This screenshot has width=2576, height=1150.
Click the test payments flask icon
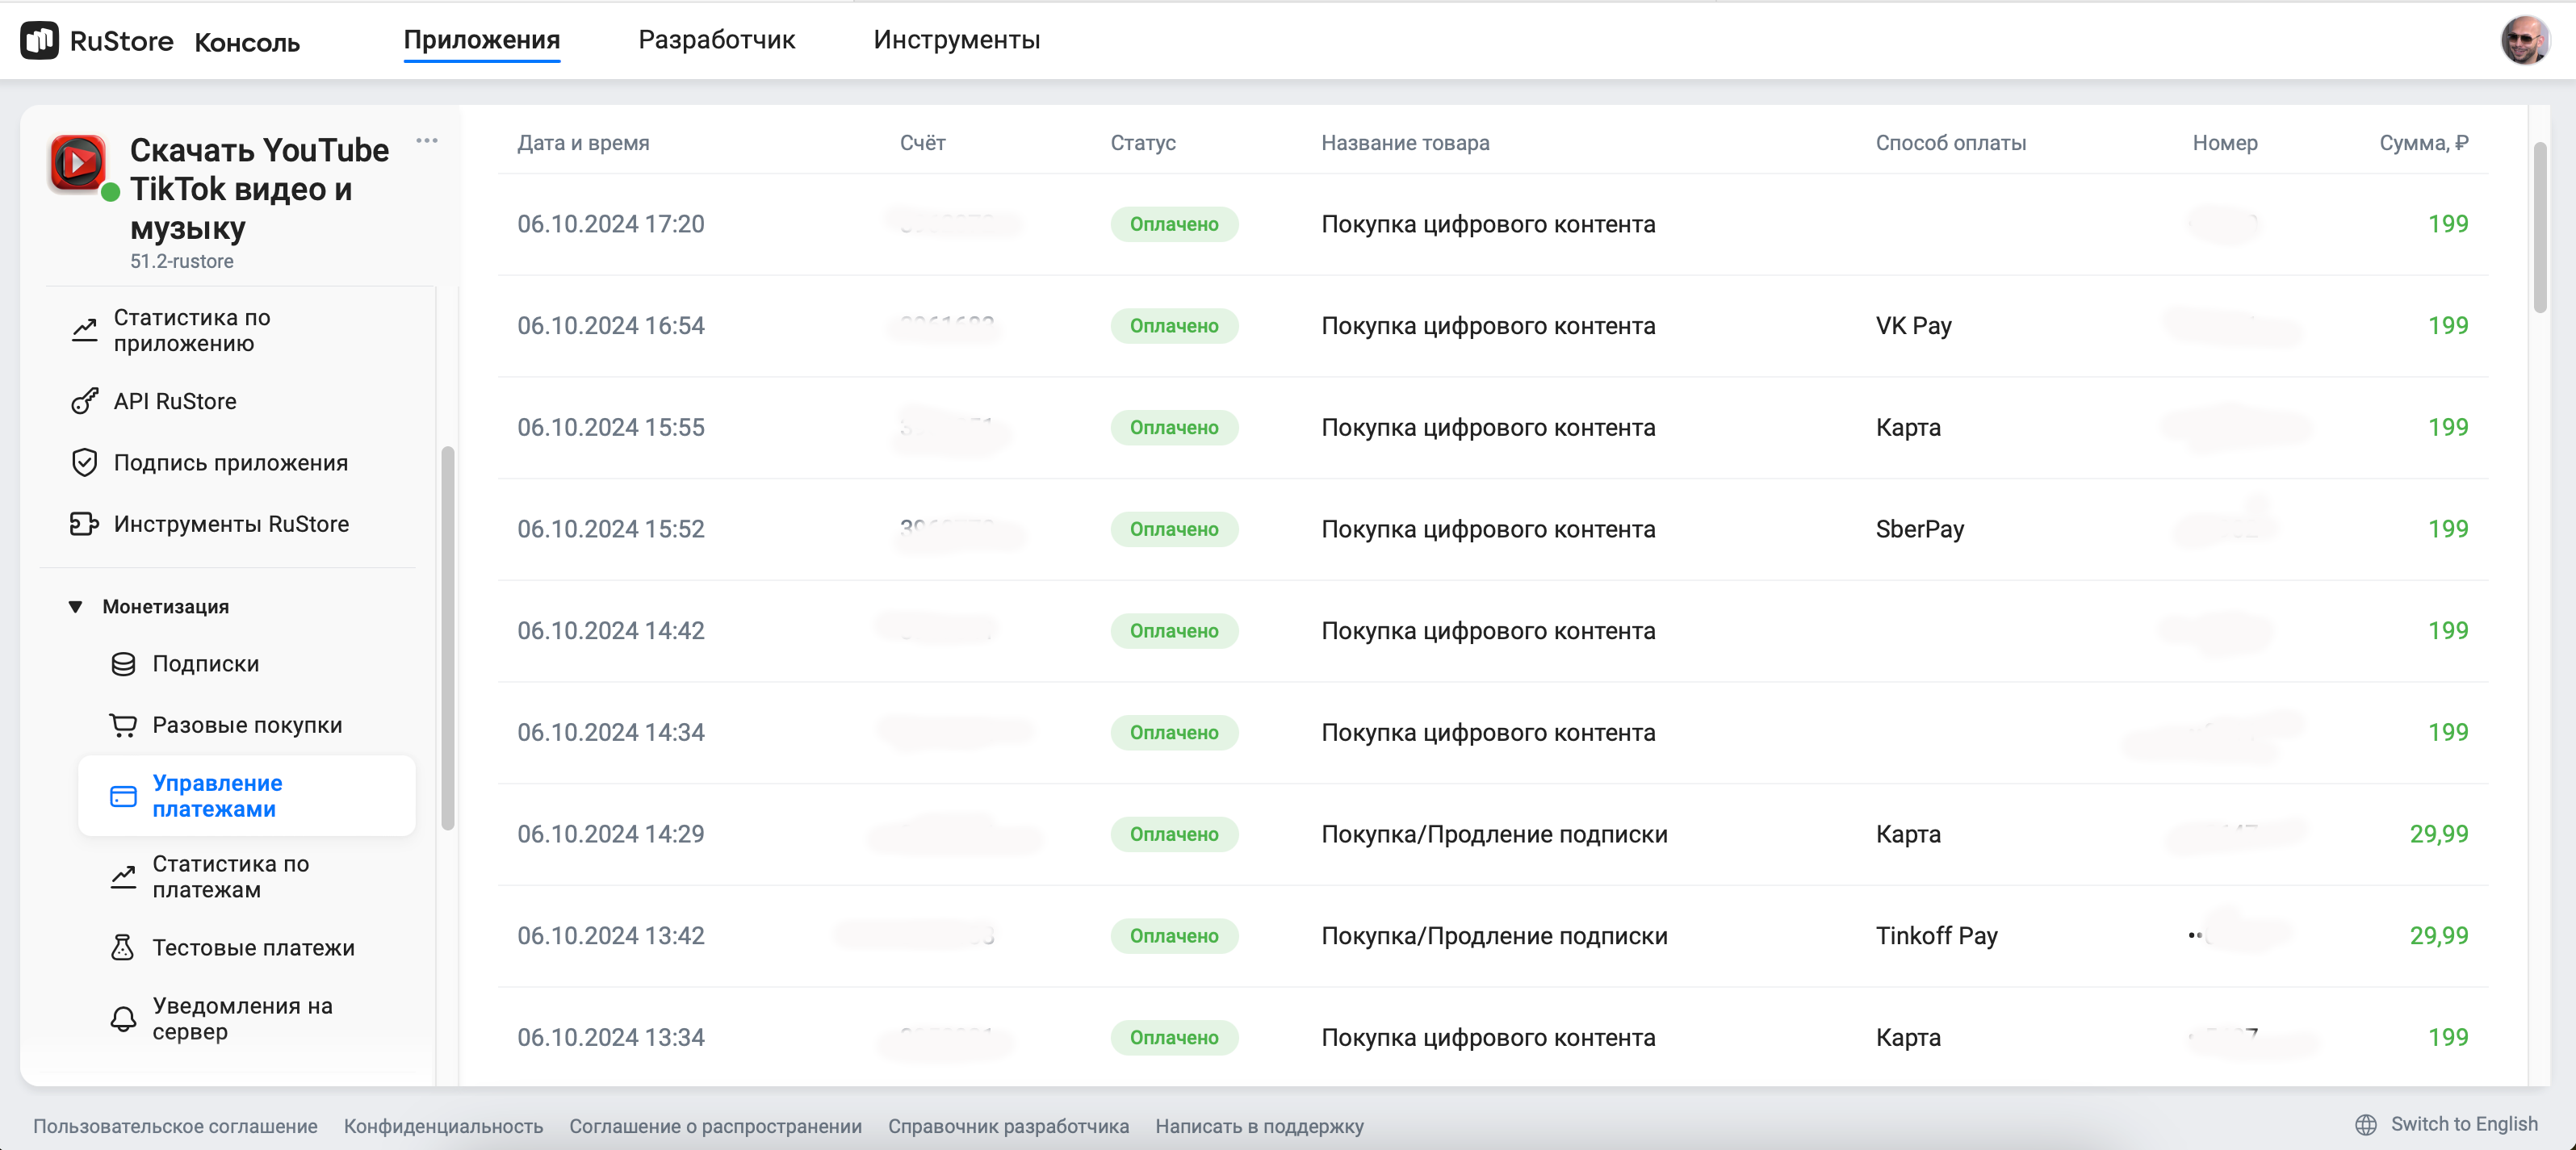123,947
